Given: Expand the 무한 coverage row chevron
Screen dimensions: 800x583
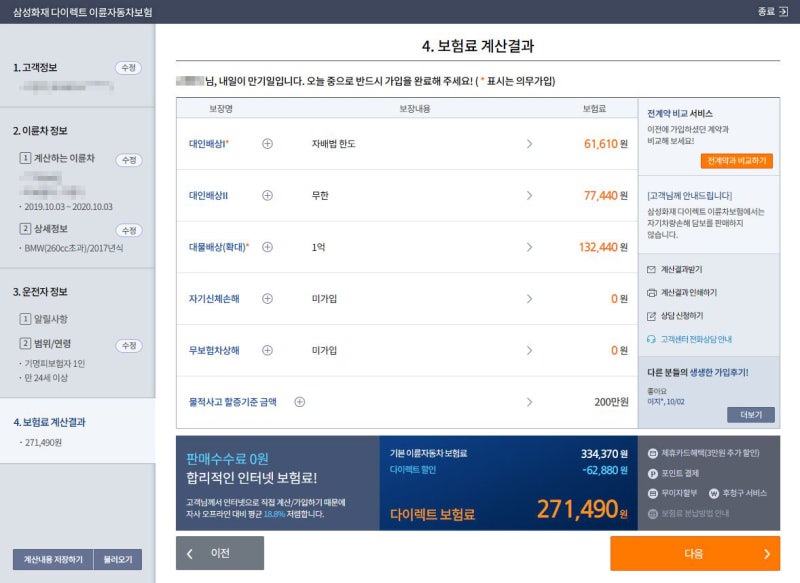Looking at the screenshot, I should [x=529, y=195].
